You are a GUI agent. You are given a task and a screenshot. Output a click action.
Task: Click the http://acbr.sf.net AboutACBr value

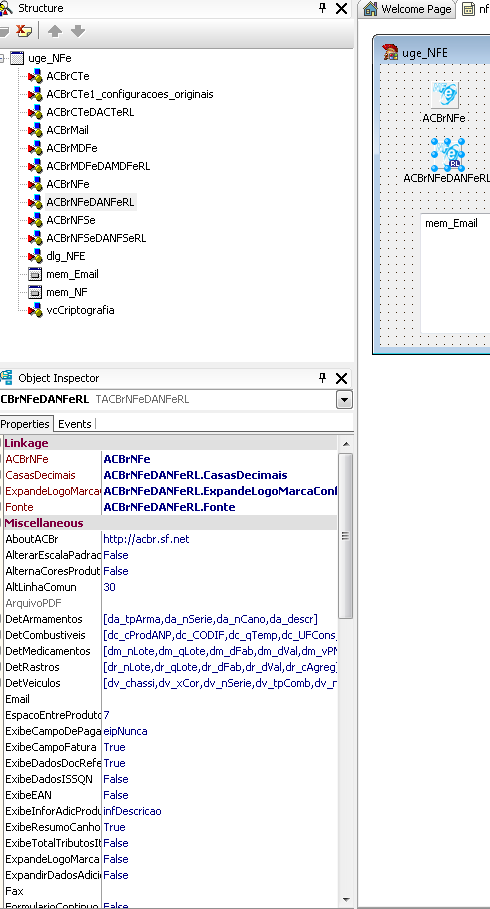coord(146,539)
